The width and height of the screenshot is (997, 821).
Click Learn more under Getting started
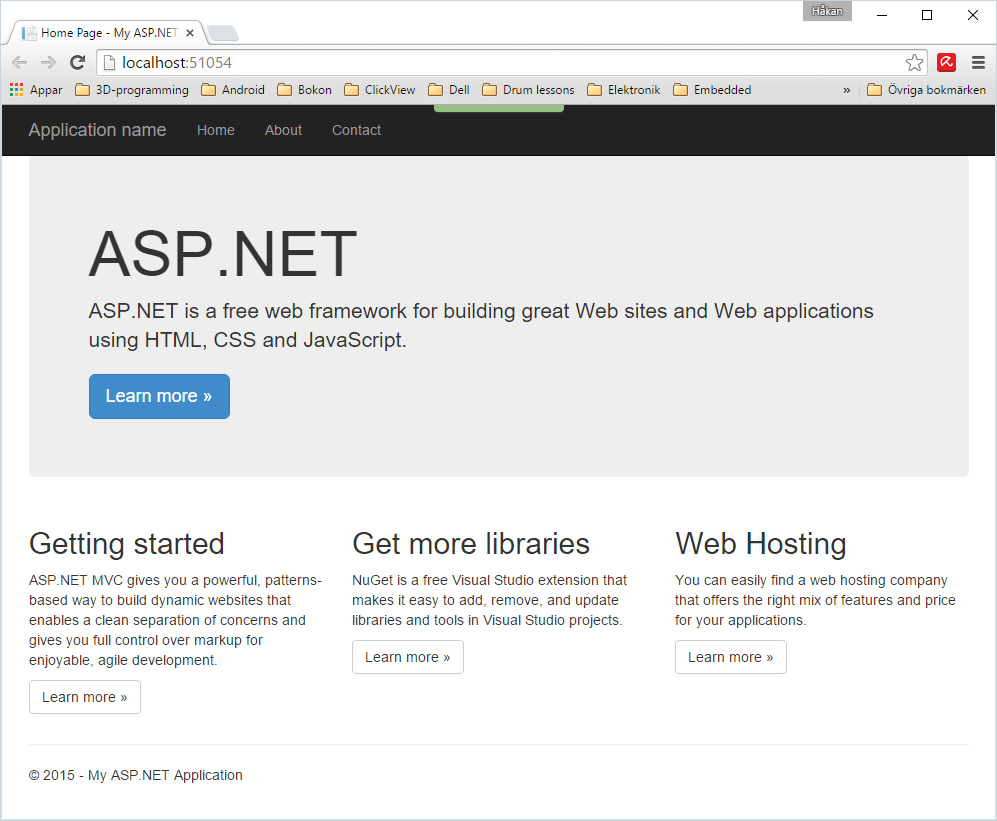coord(85,697)
